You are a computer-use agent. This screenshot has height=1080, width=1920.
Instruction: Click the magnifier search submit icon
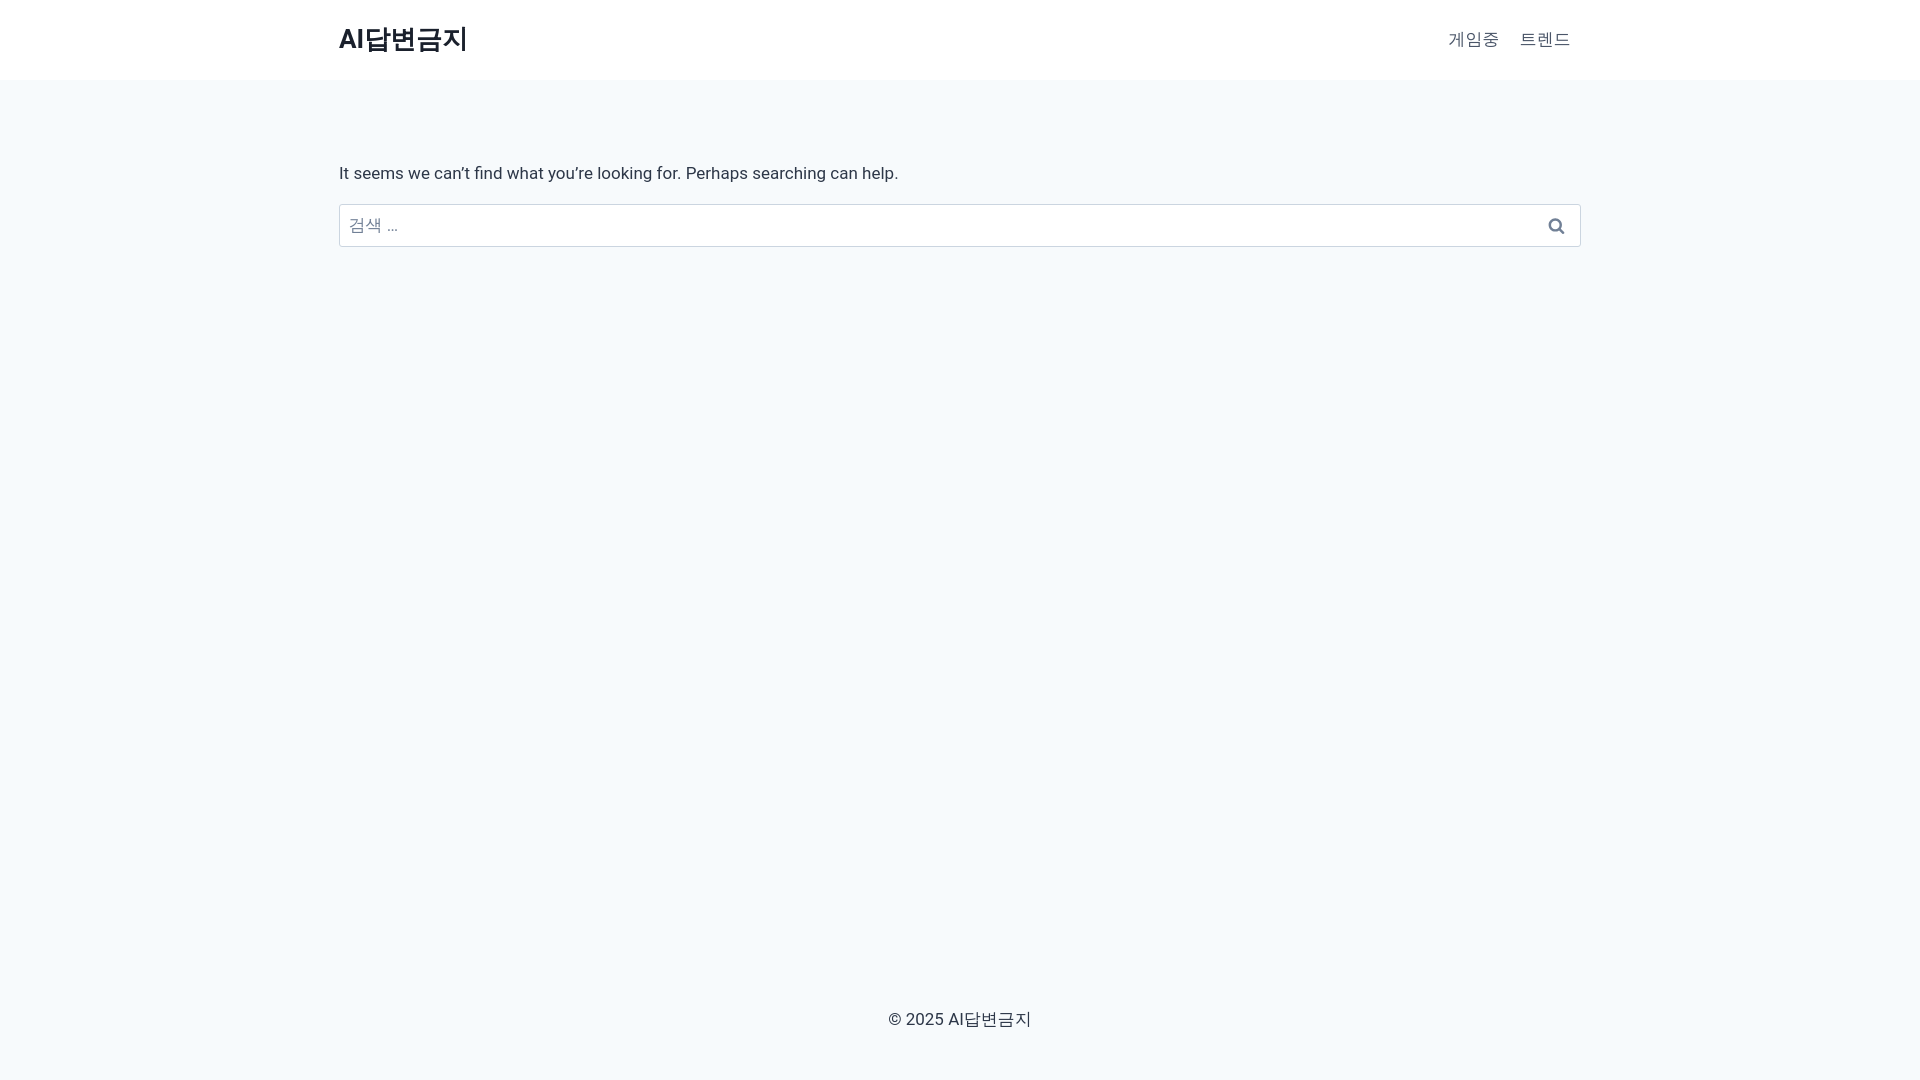[x=1556, y=226]
